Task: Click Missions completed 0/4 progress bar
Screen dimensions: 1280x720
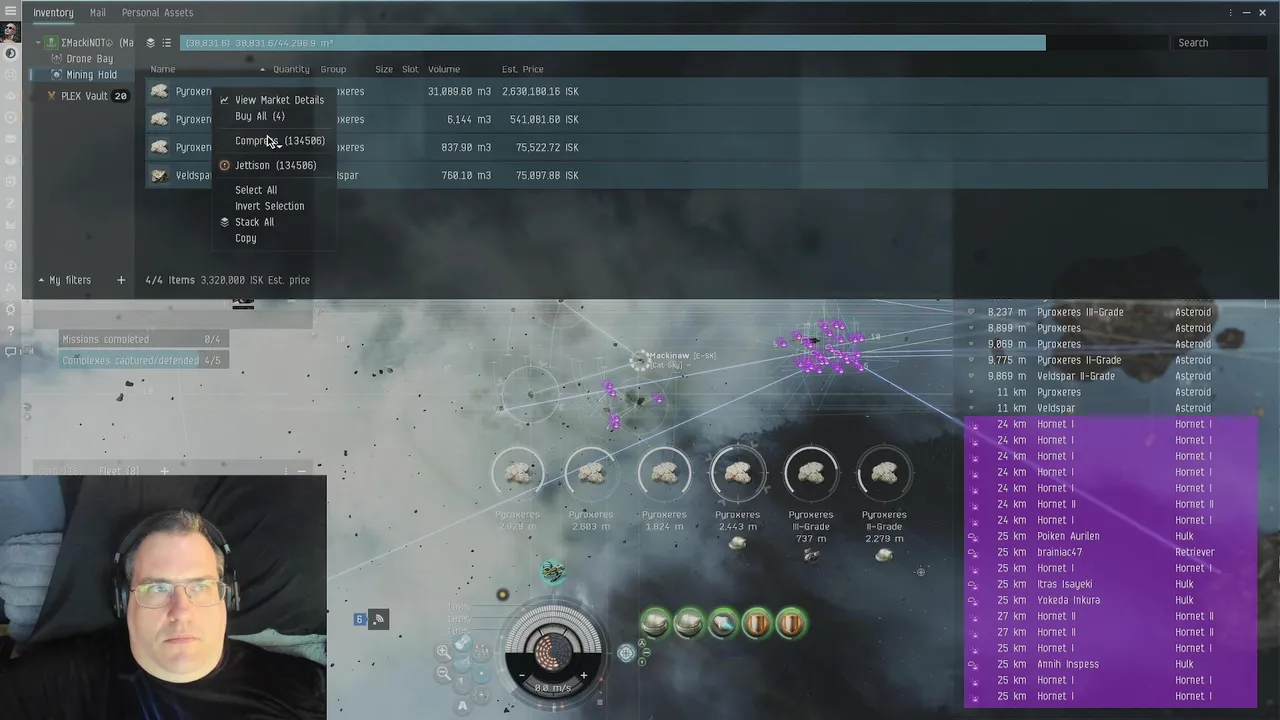Action: (x=142, y=339)
